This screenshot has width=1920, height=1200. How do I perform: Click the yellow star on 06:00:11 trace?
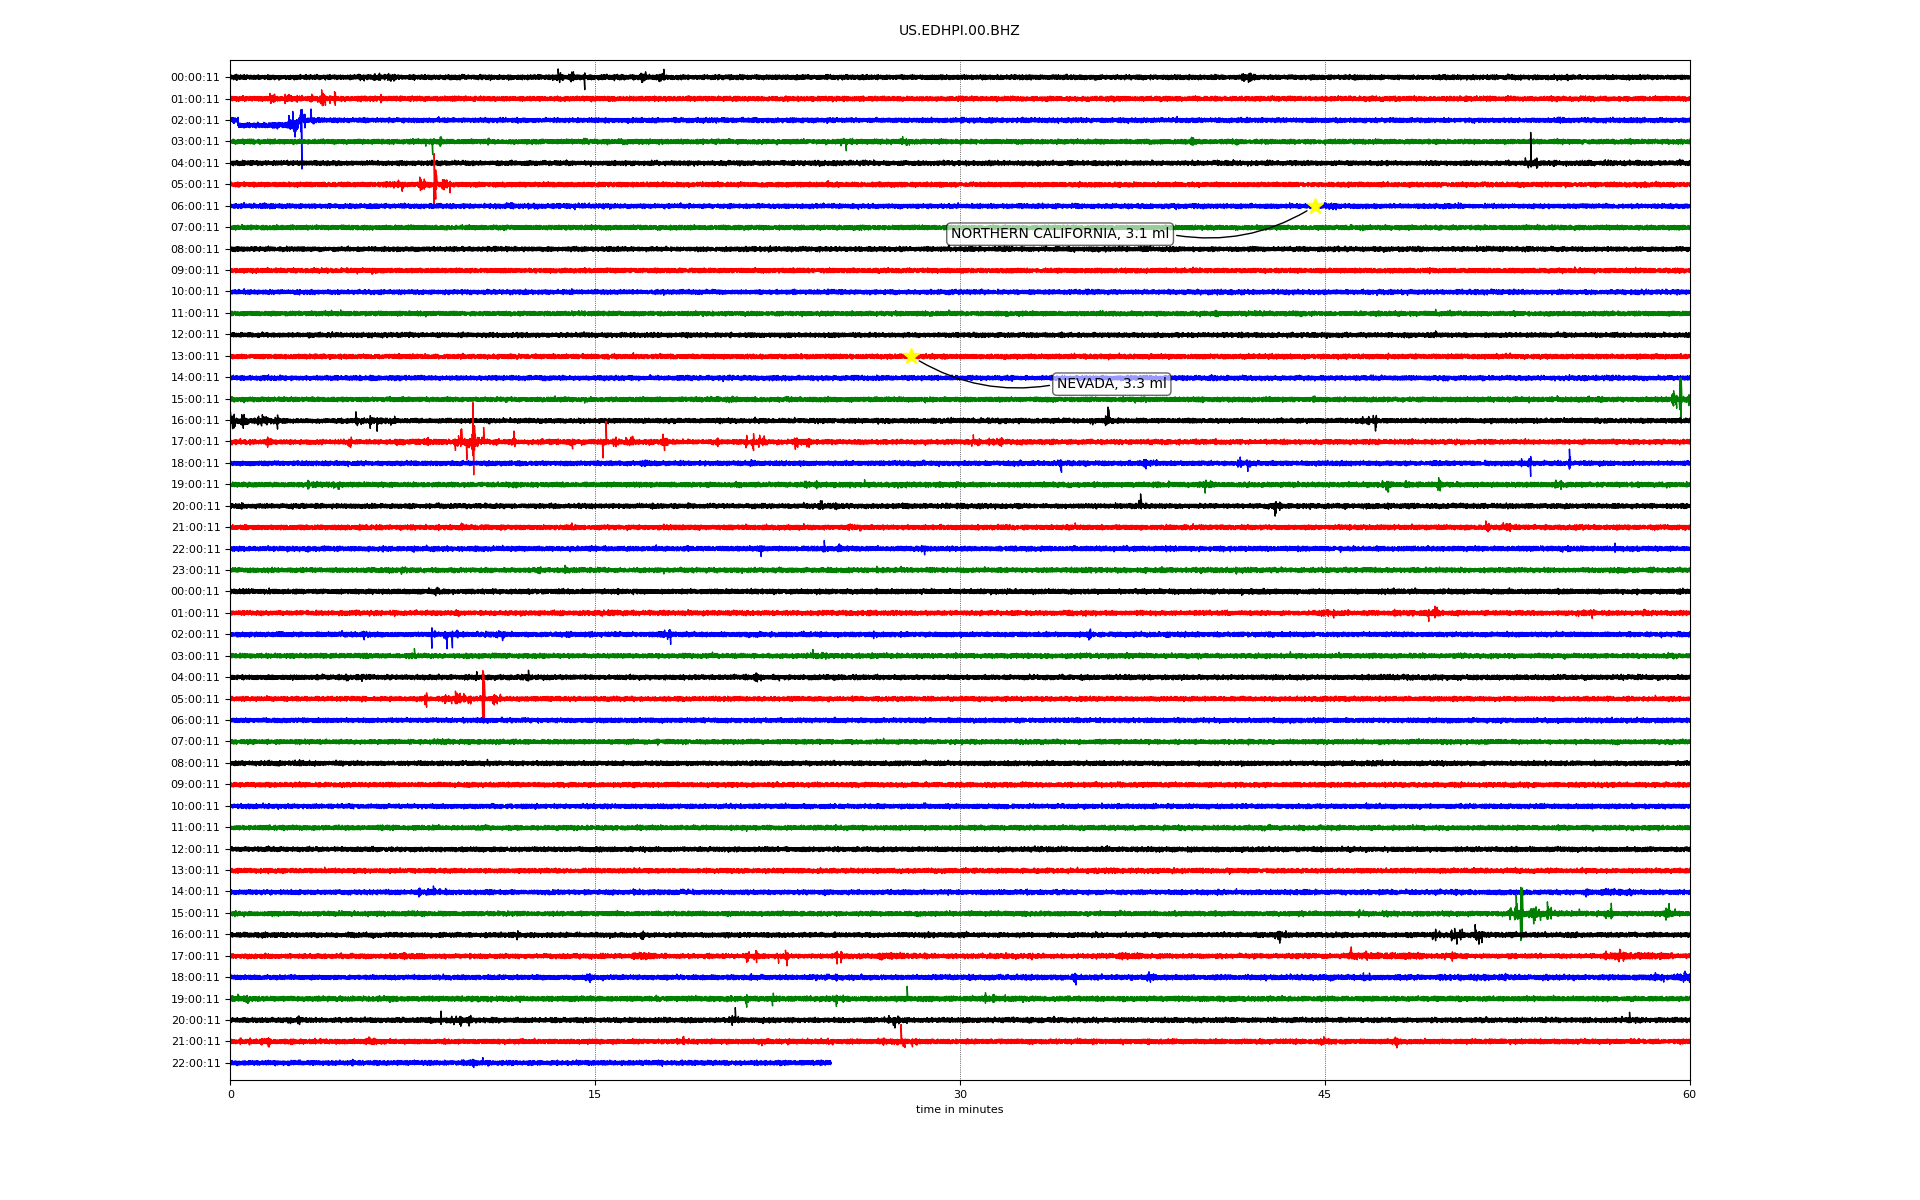(1315, 206)
